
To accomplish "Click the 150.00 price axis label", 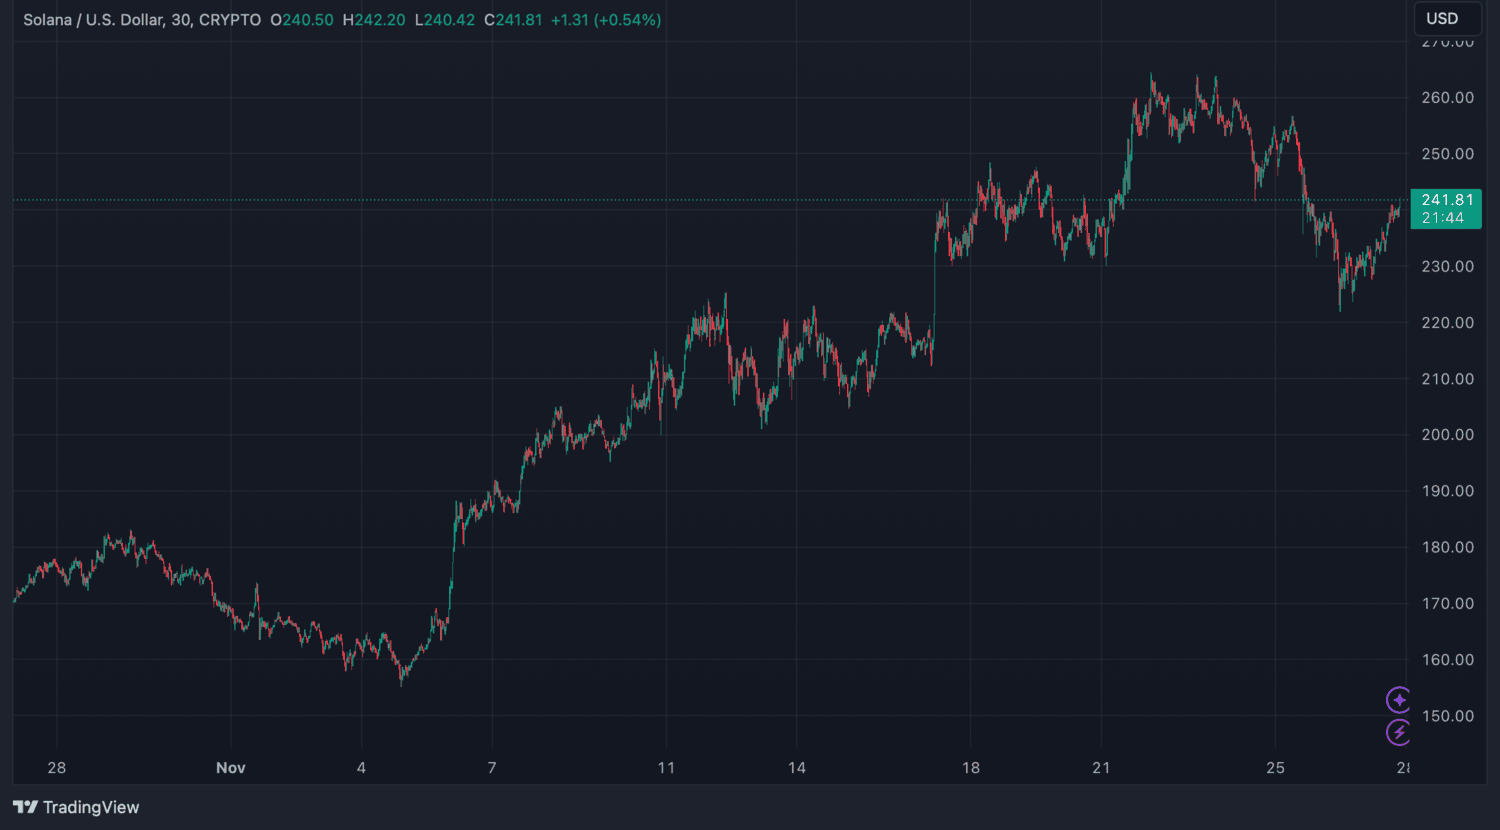I will click(1448, 716).
